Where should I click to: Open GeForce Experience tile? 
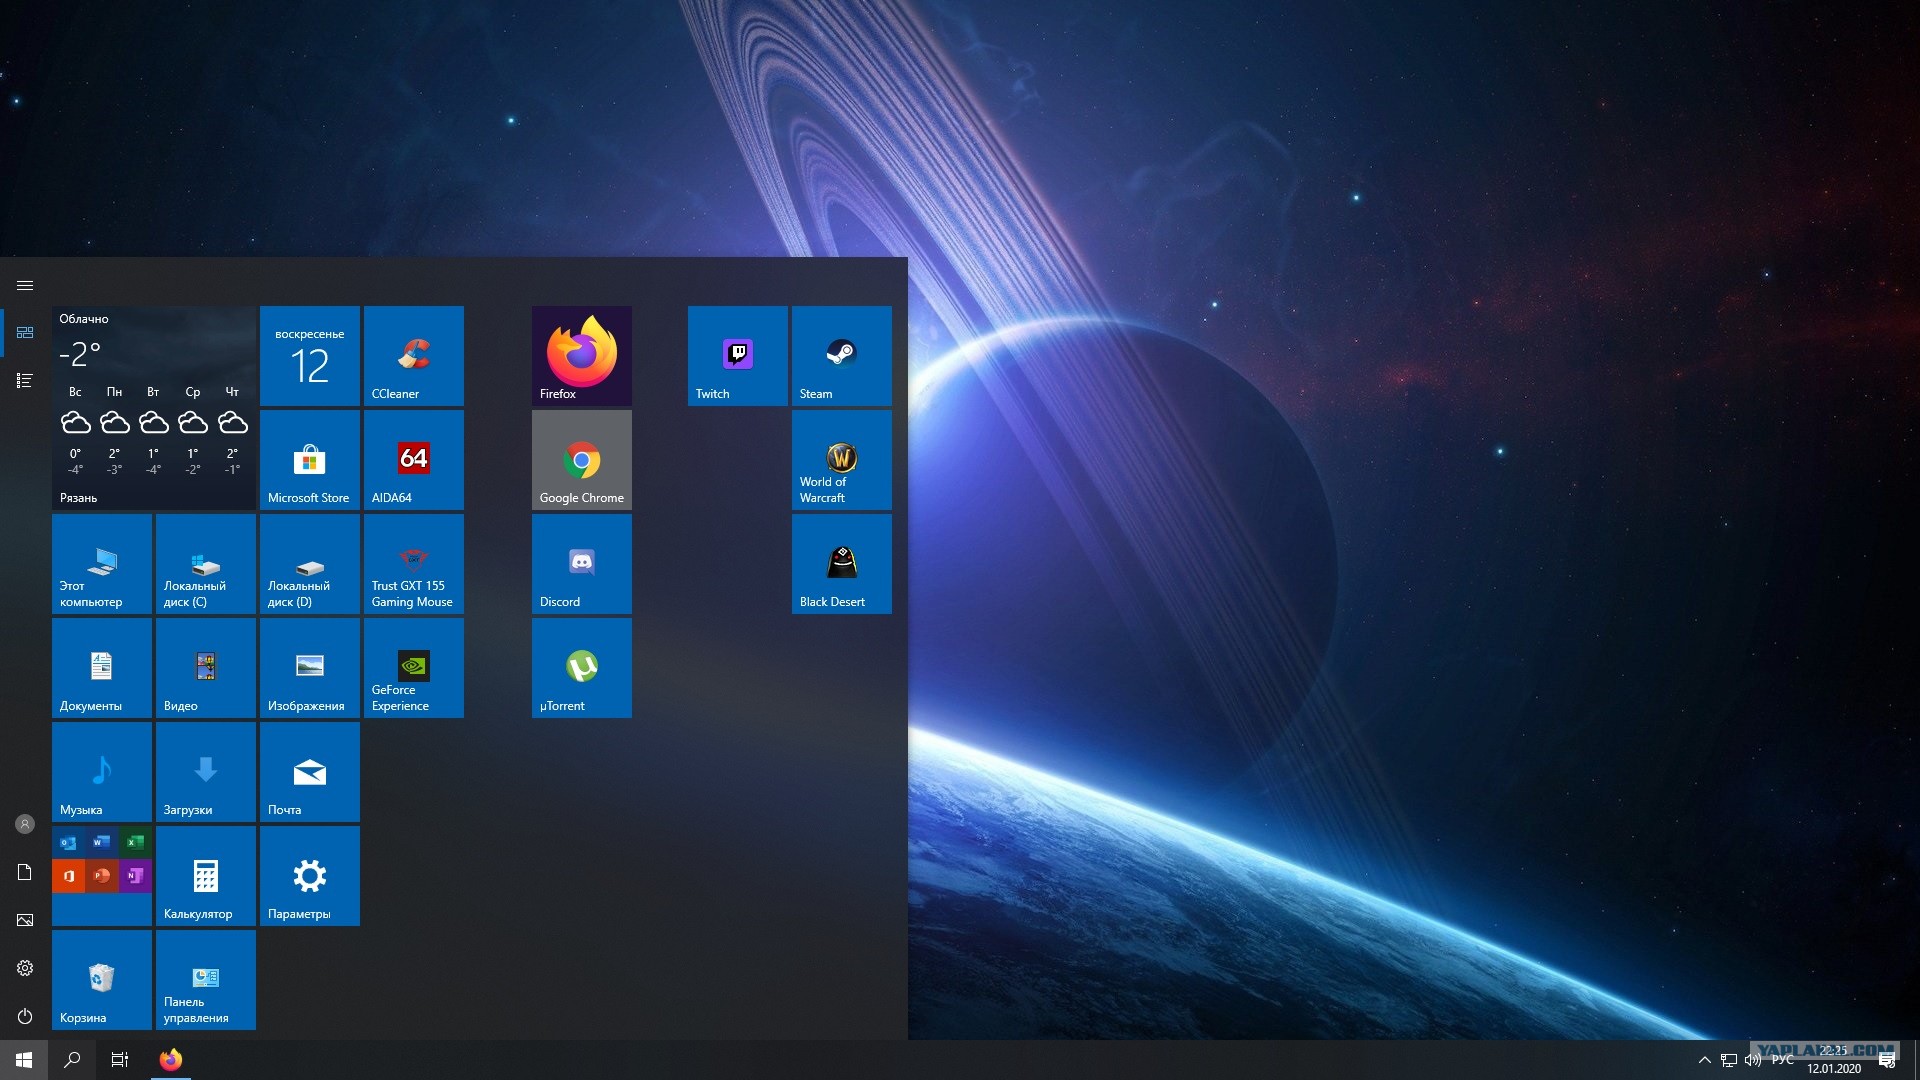pos(414,668)
